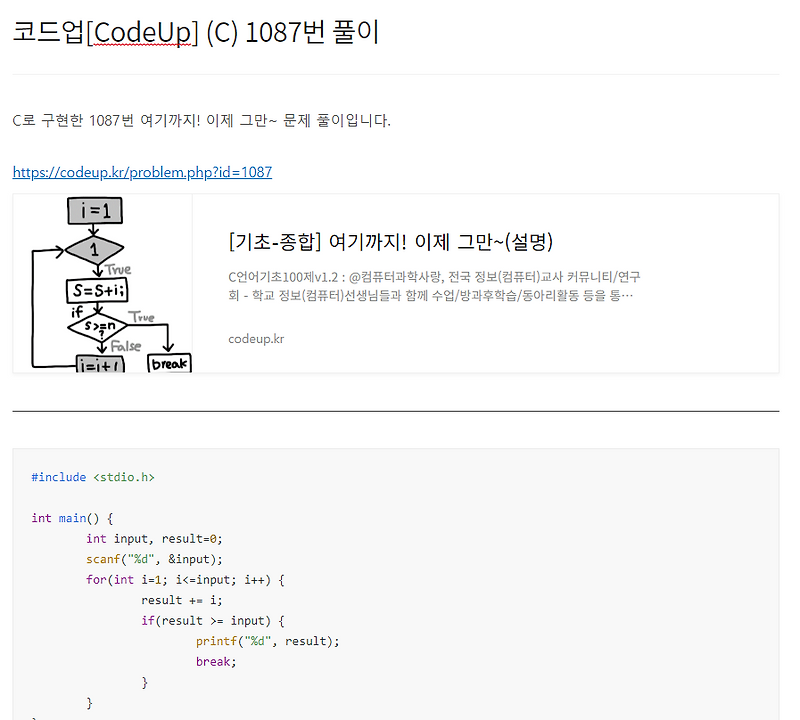Click the codeup.kr source label on the card
Viewport: 800px width, 720px height.
point(253,338)
